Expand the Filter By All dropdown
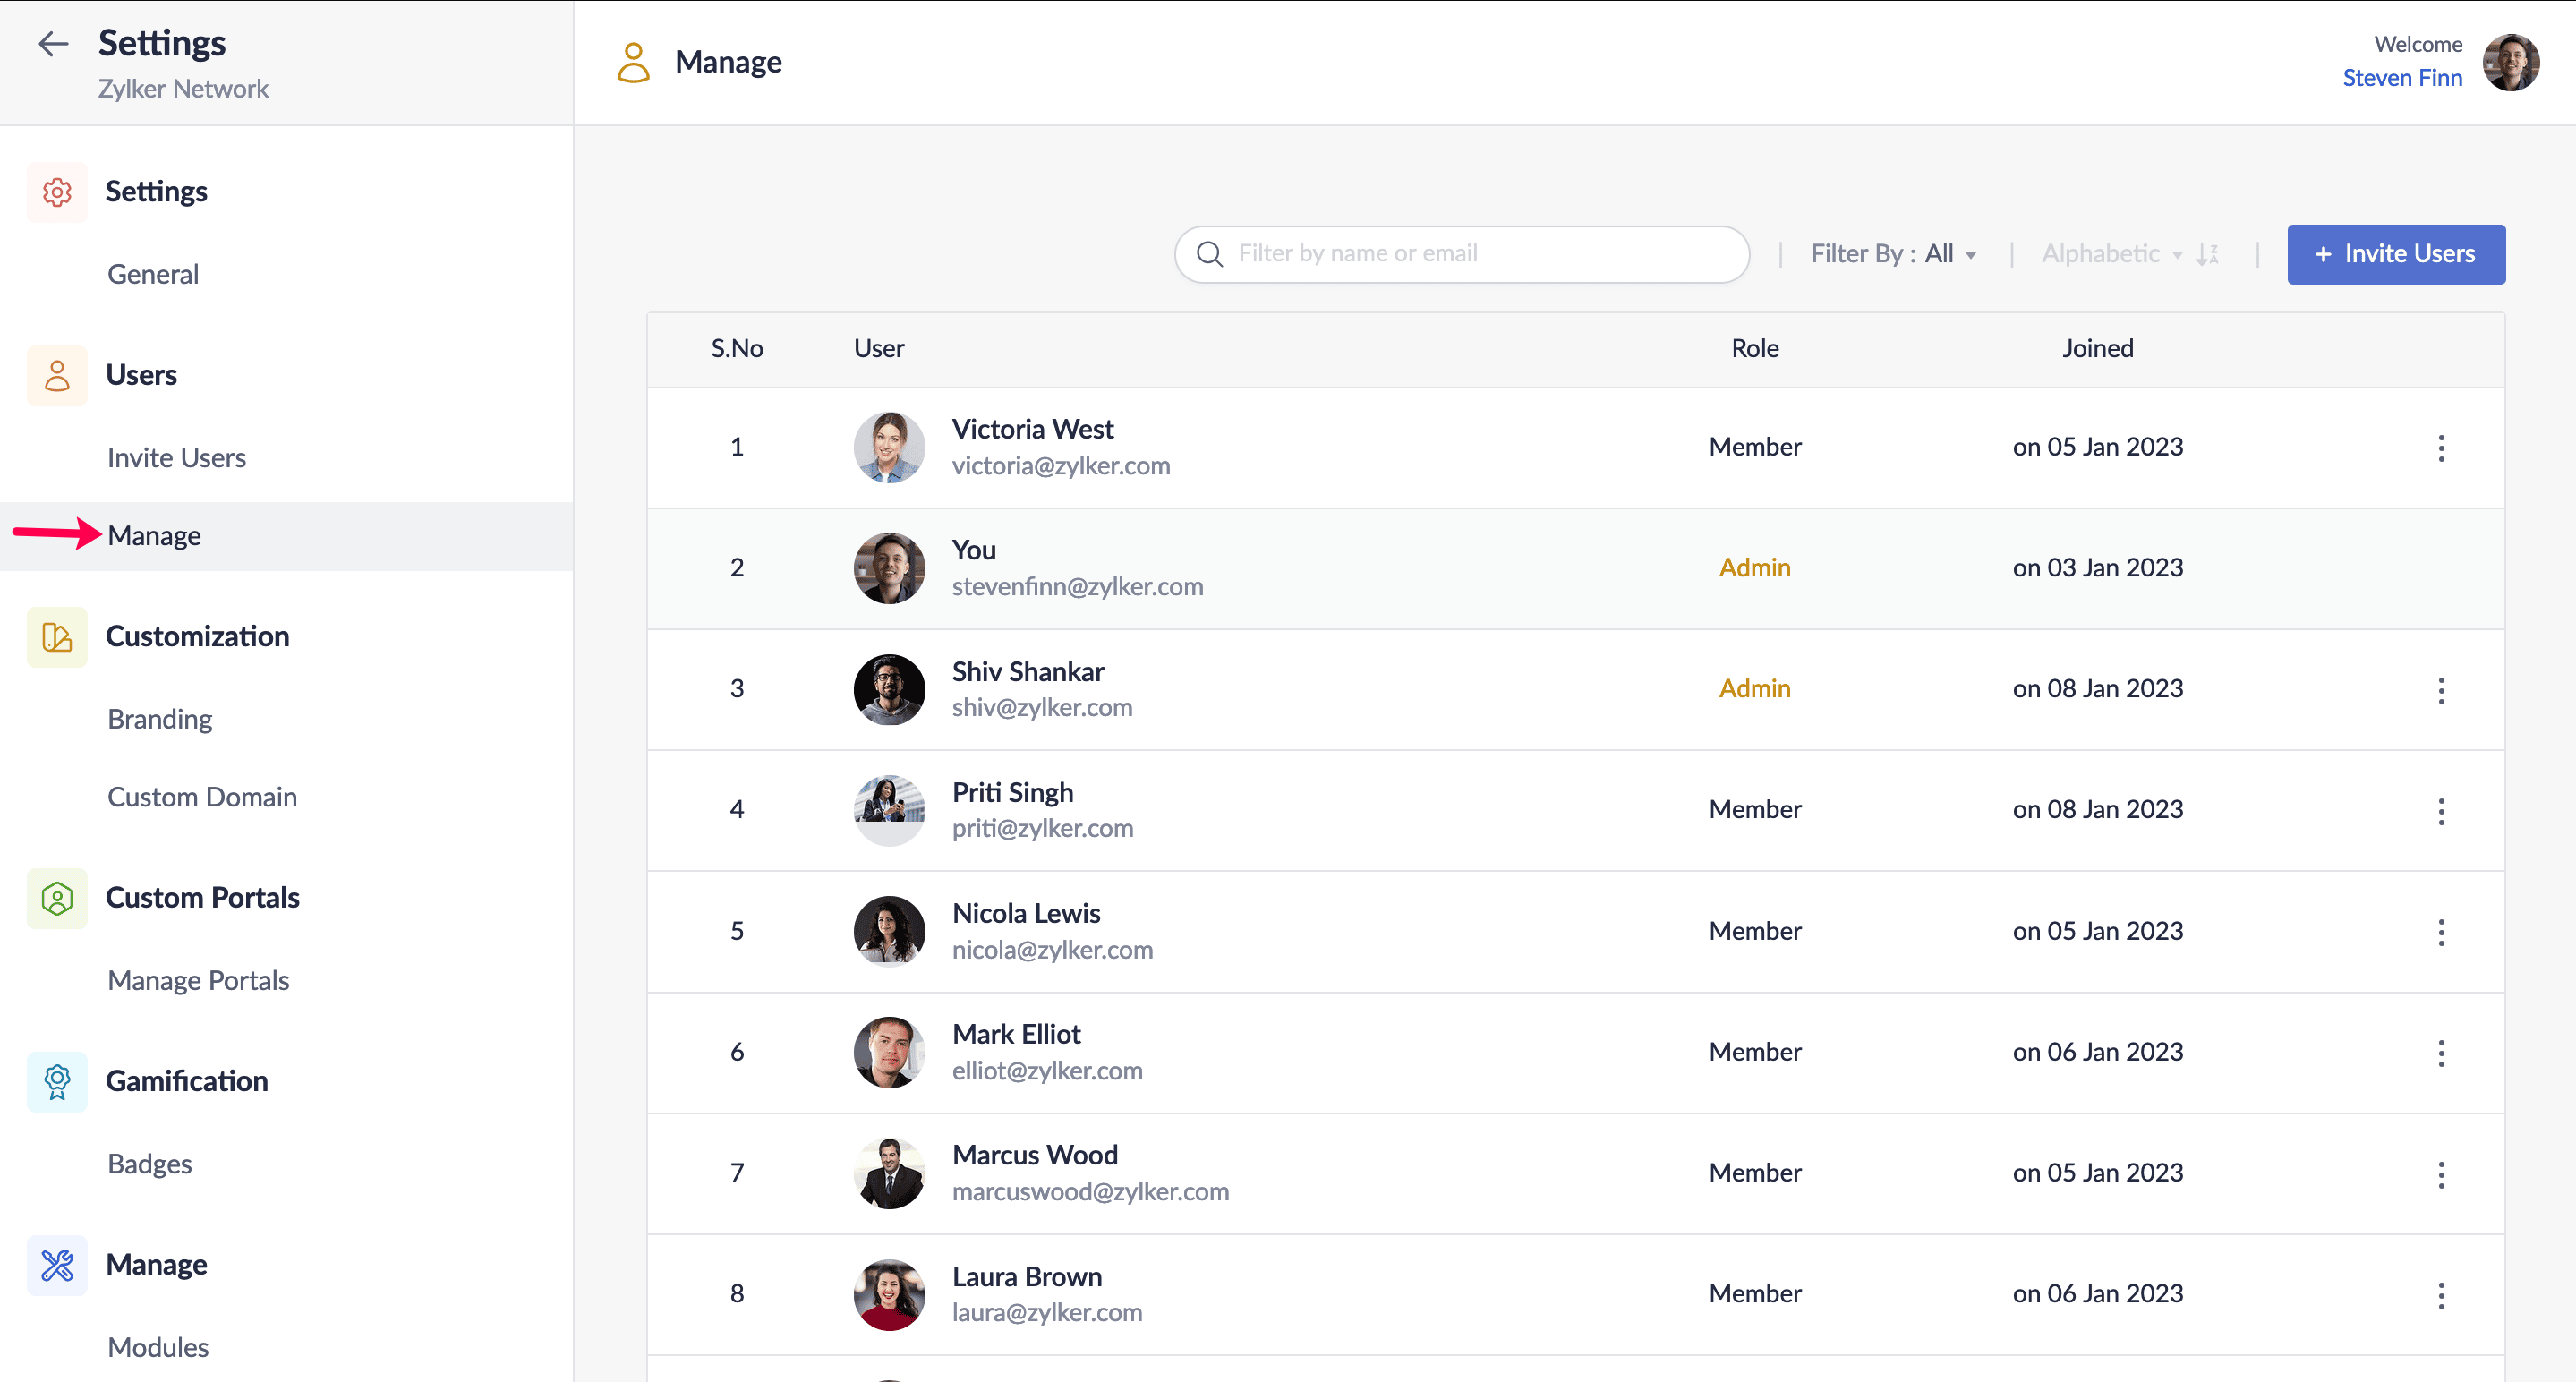Image resolution: width=2576 pixels, height=1382 pixels. (x=1892, y=254)
